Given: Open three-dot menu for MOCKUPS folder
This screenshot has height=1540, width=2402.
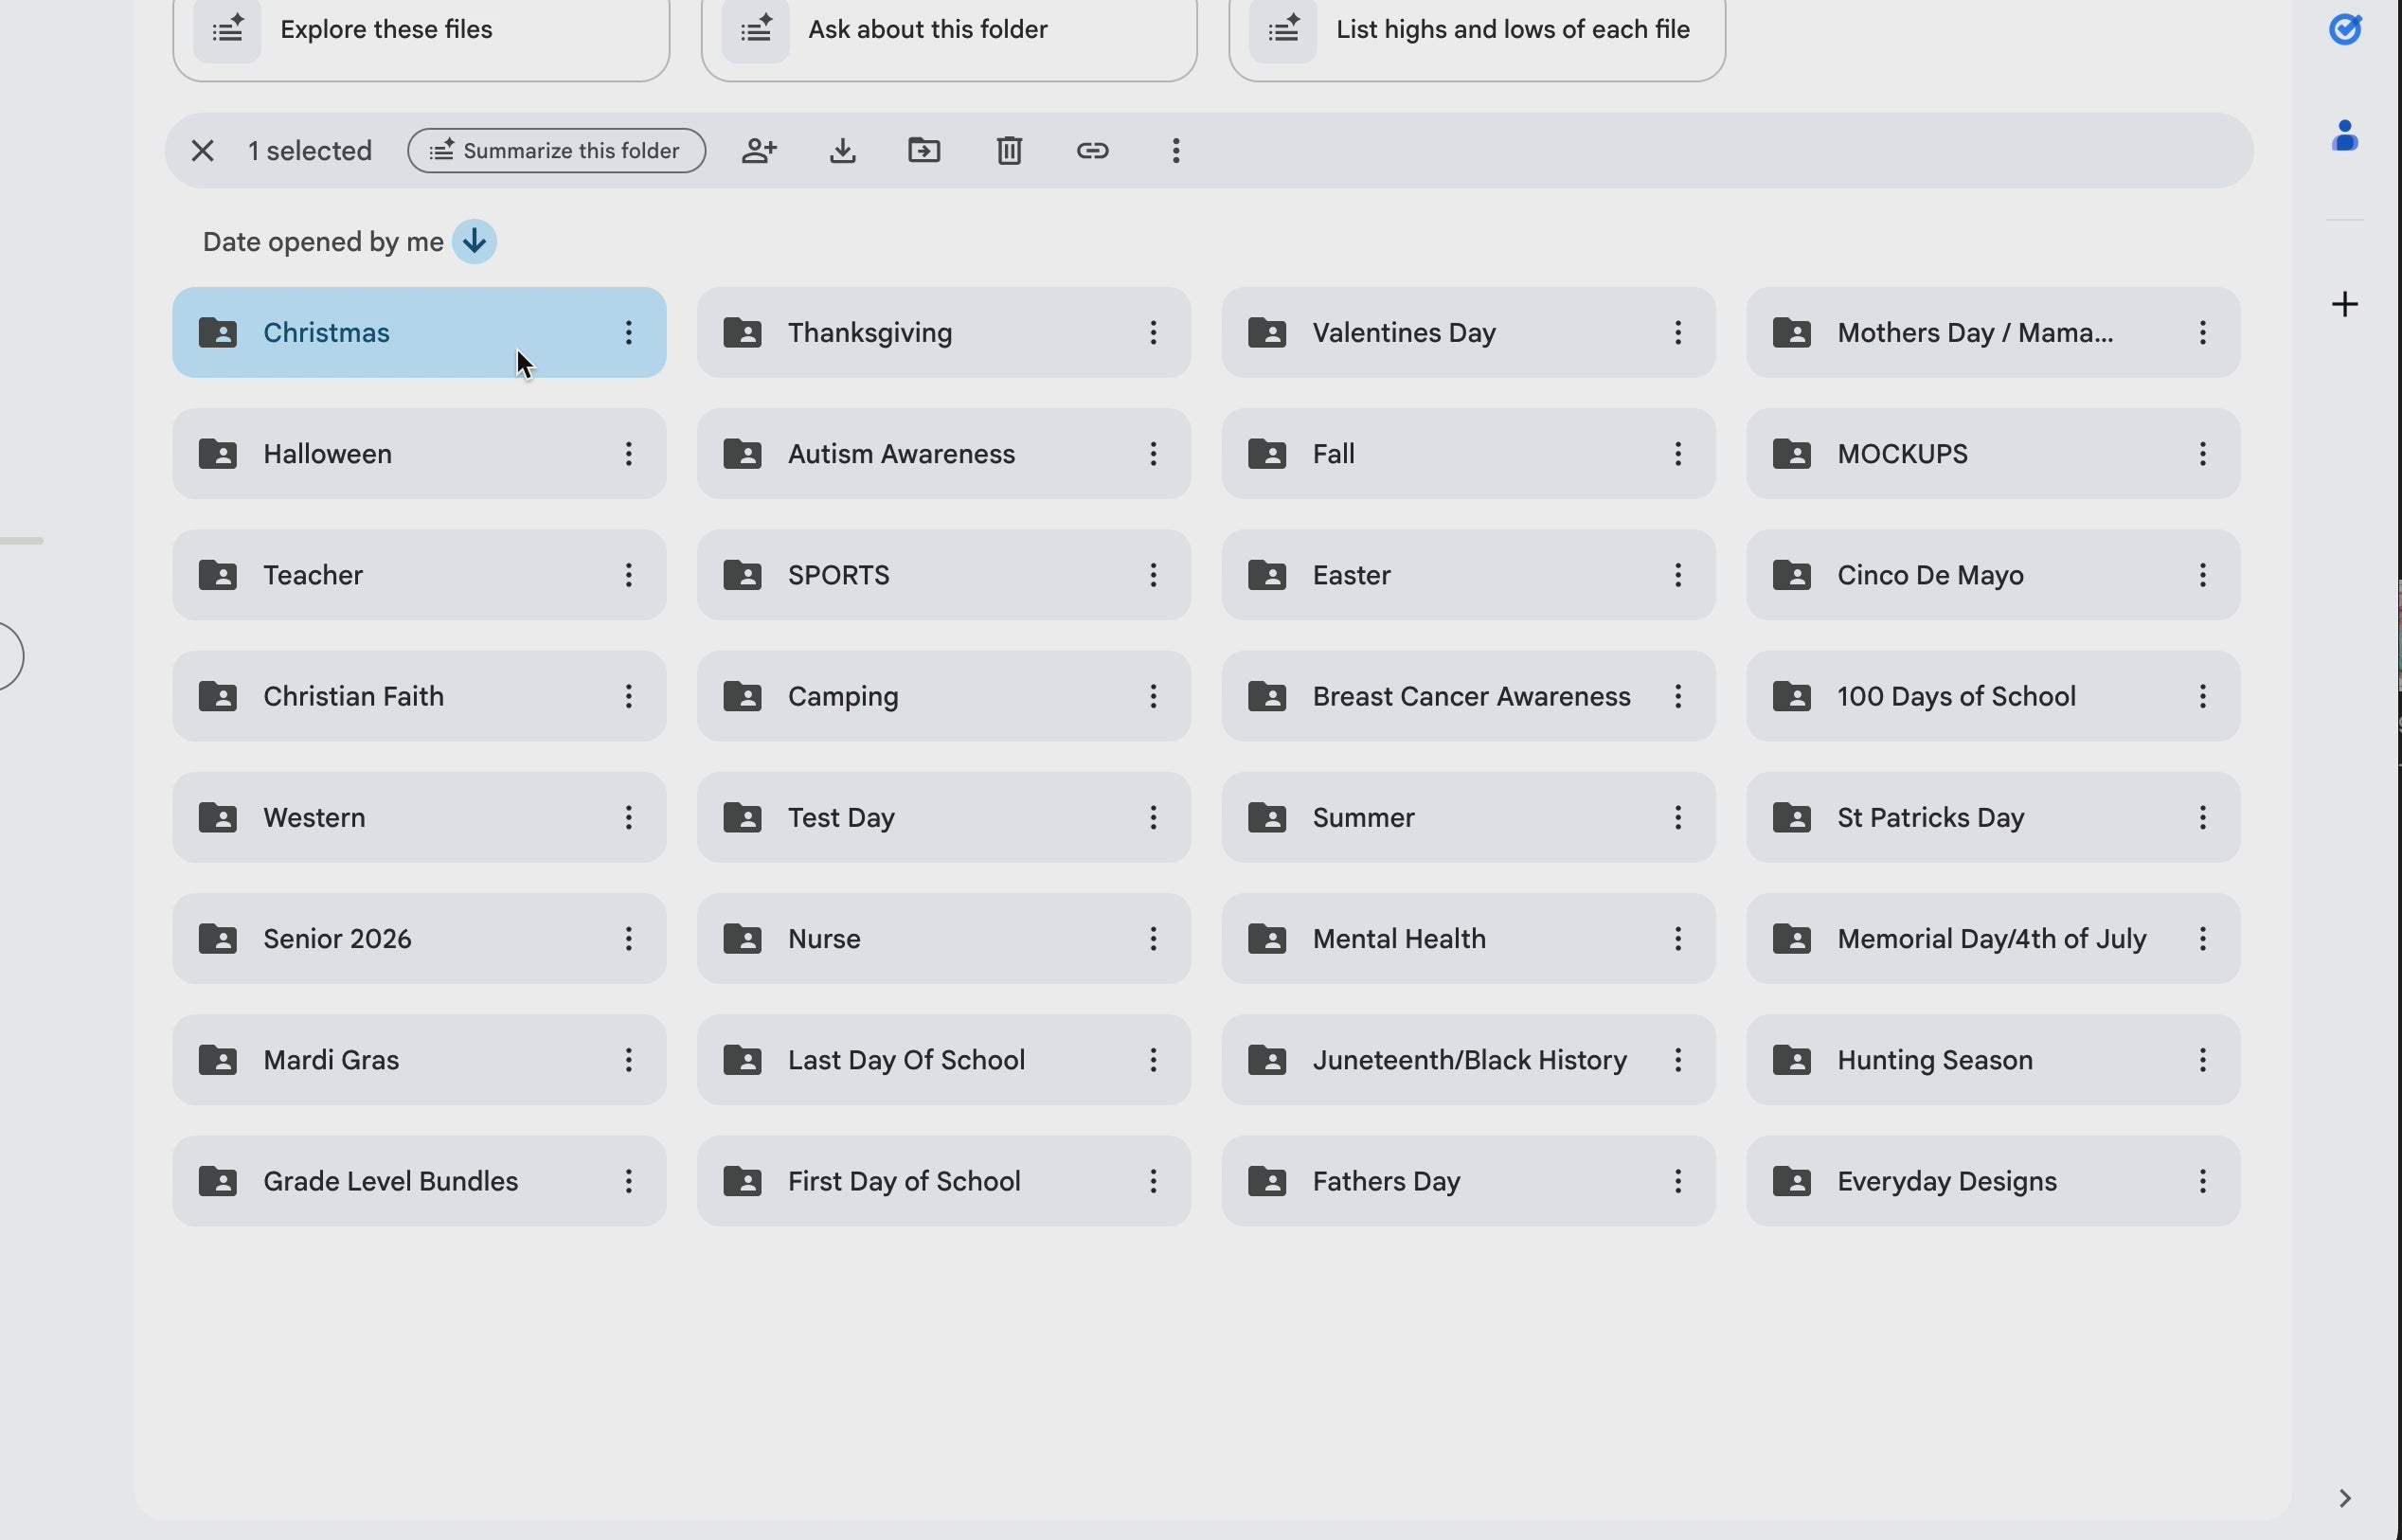Looking at the screenshot, I should click(x=2202, y=454).
